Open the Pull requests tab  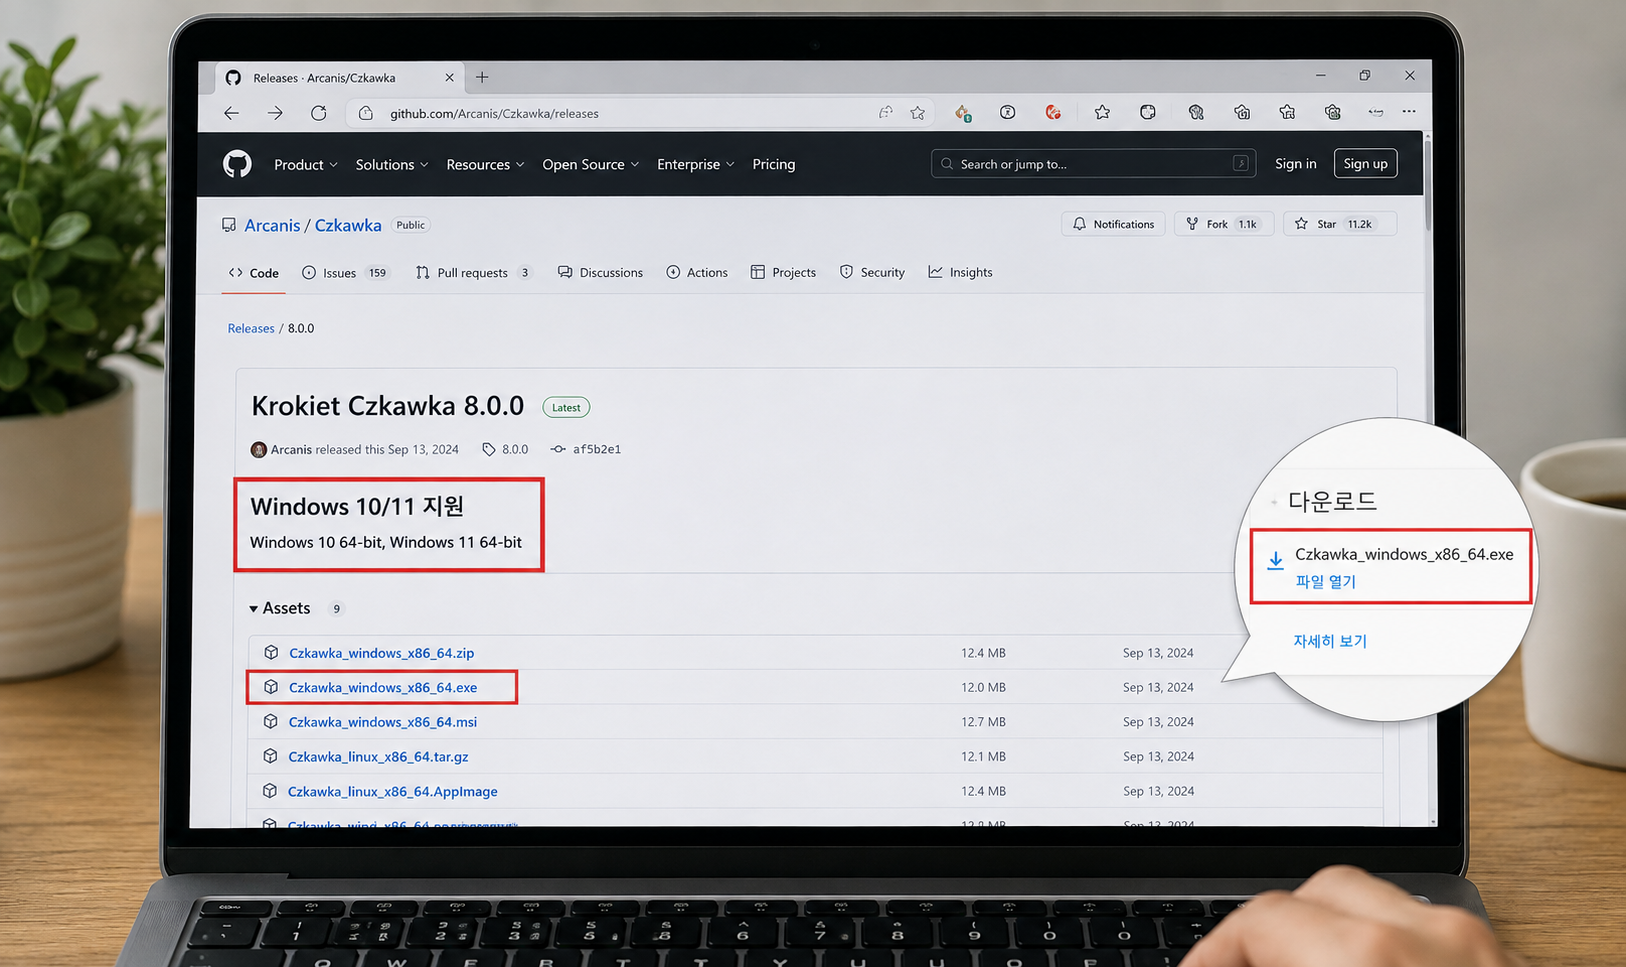(473, 273)
